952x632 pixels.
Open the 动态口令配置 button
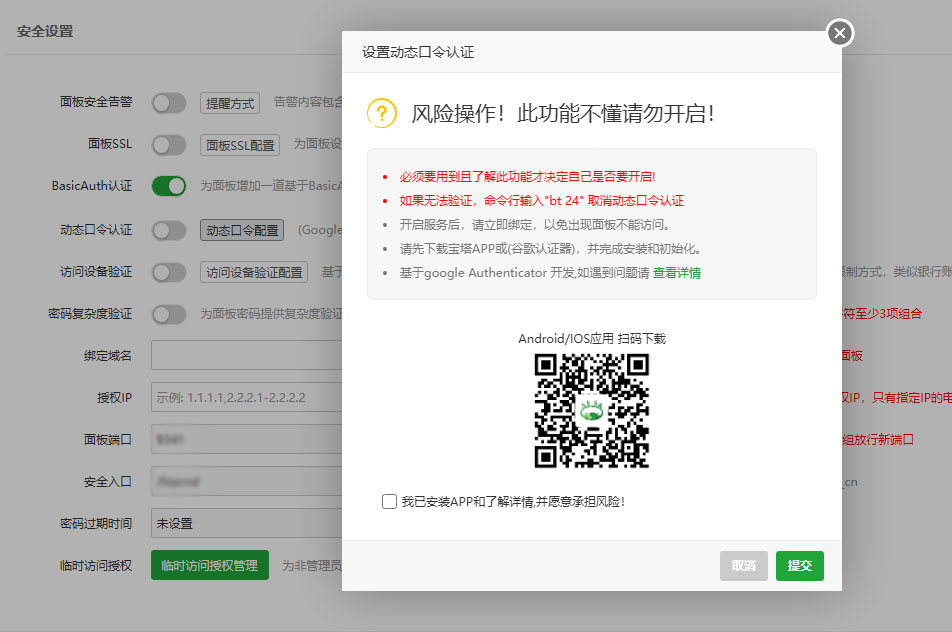click(242, 230)
